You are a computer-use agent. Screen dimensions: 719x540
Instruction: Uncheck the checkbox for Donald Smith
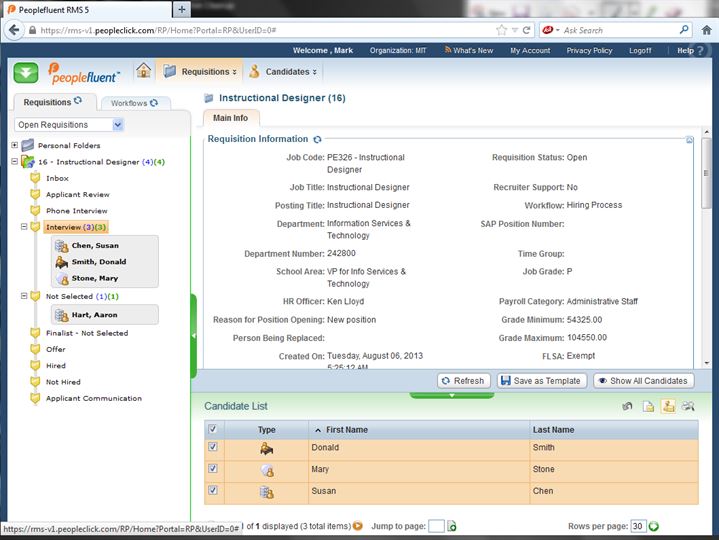(x=211, y=449)
